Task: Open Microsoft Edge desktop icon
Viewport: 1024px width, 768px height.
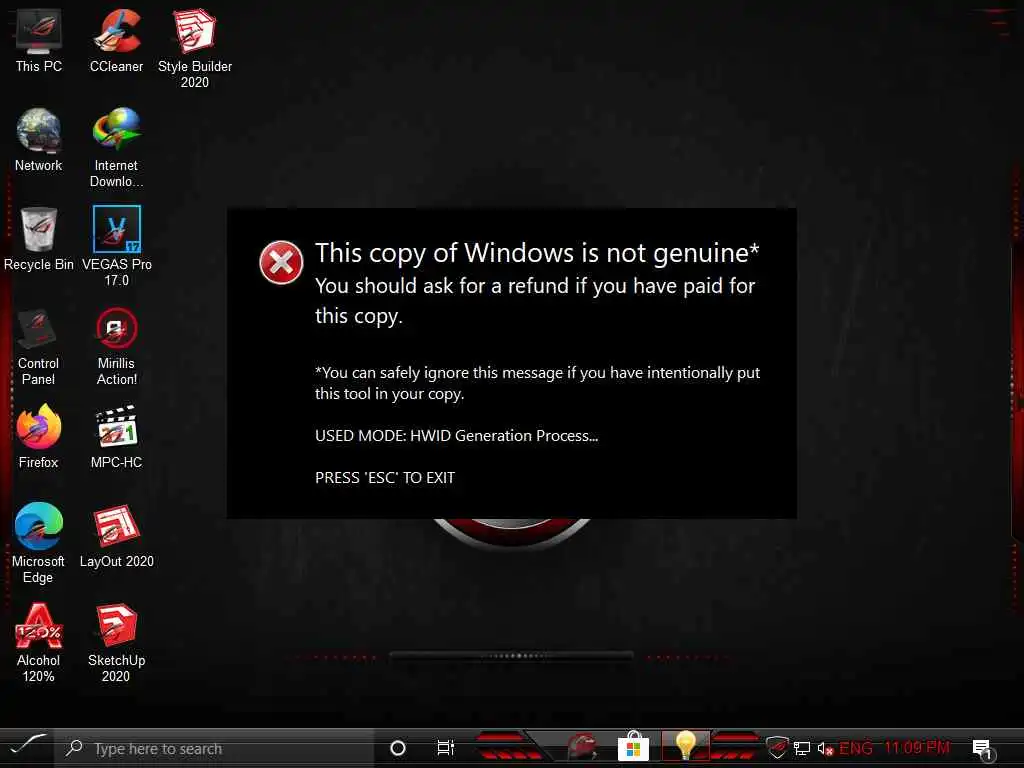Action: [39, 543]
